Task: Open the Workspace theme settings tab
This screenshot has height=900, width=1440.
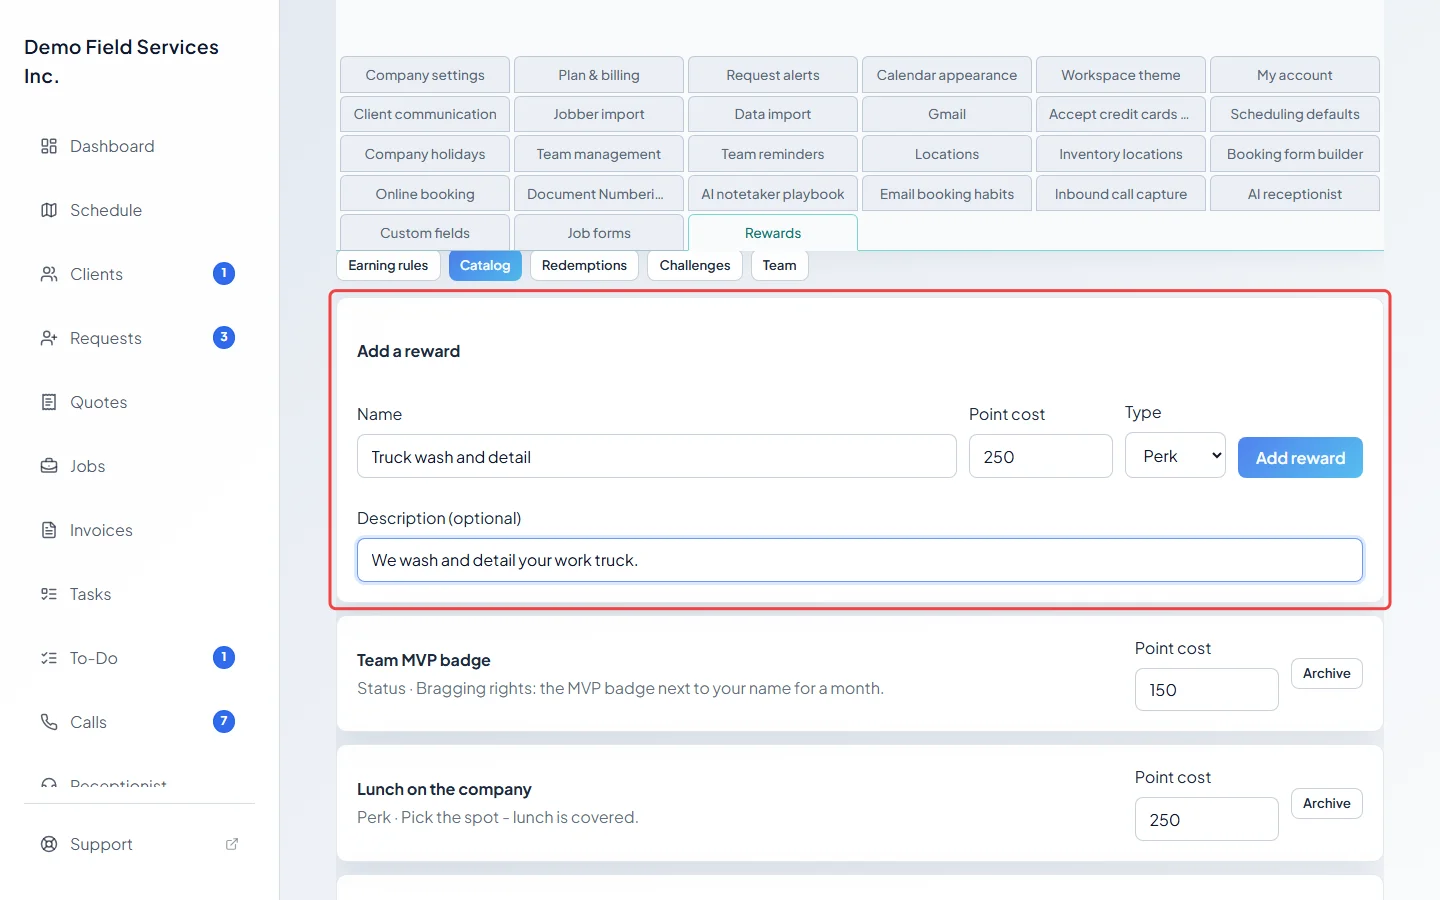Action: coord(1121,75)
